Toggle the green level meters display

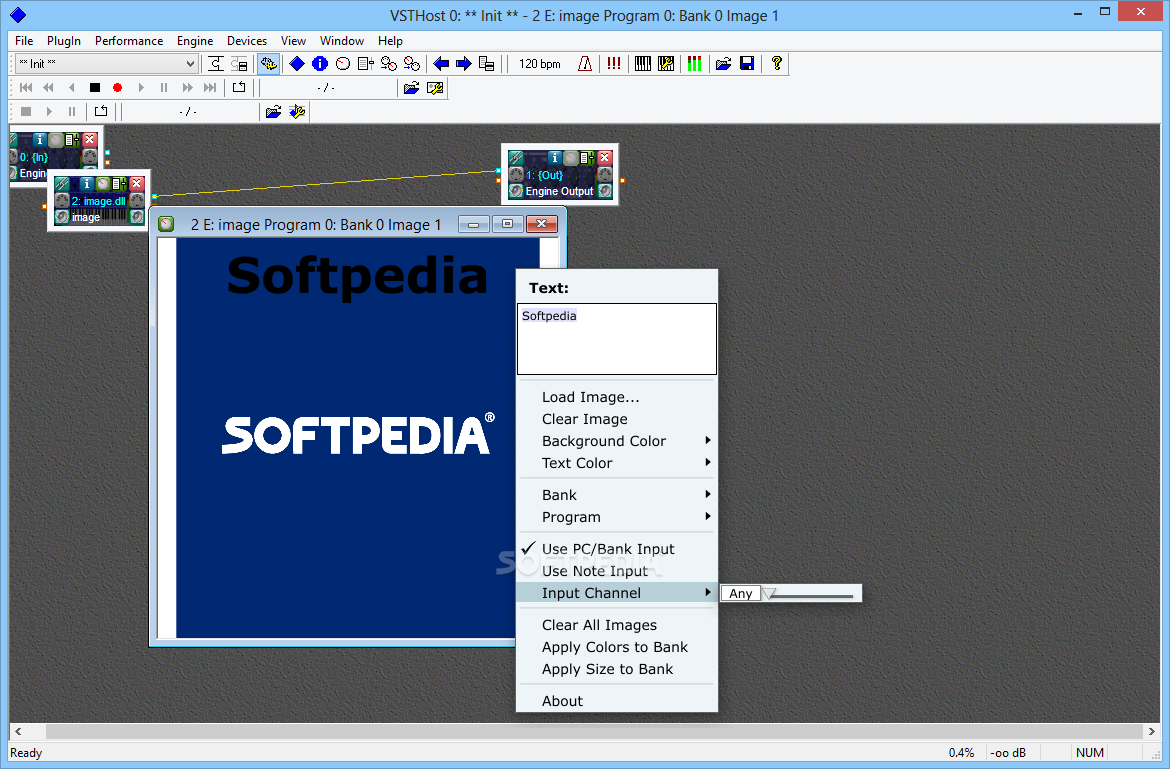click(x=694, y=63)
